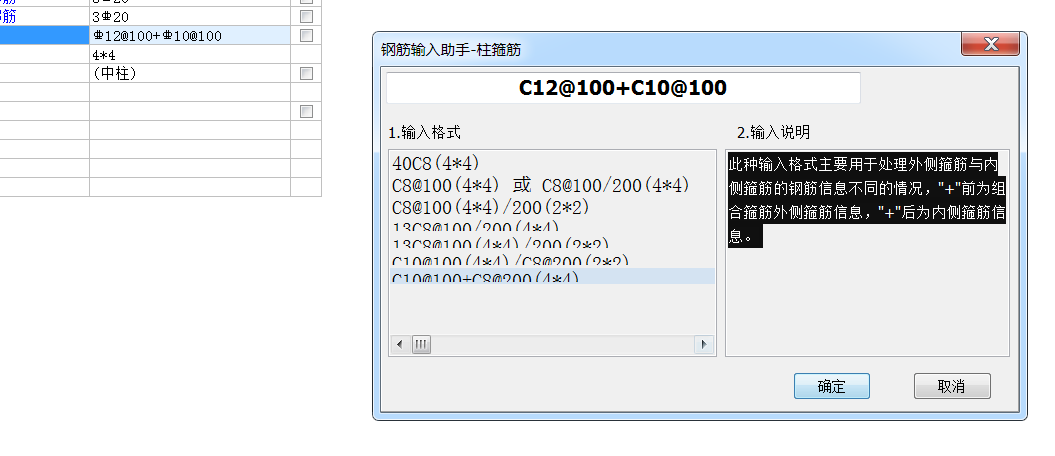Click the (中柱) table cell

click(x=190, y=73)
